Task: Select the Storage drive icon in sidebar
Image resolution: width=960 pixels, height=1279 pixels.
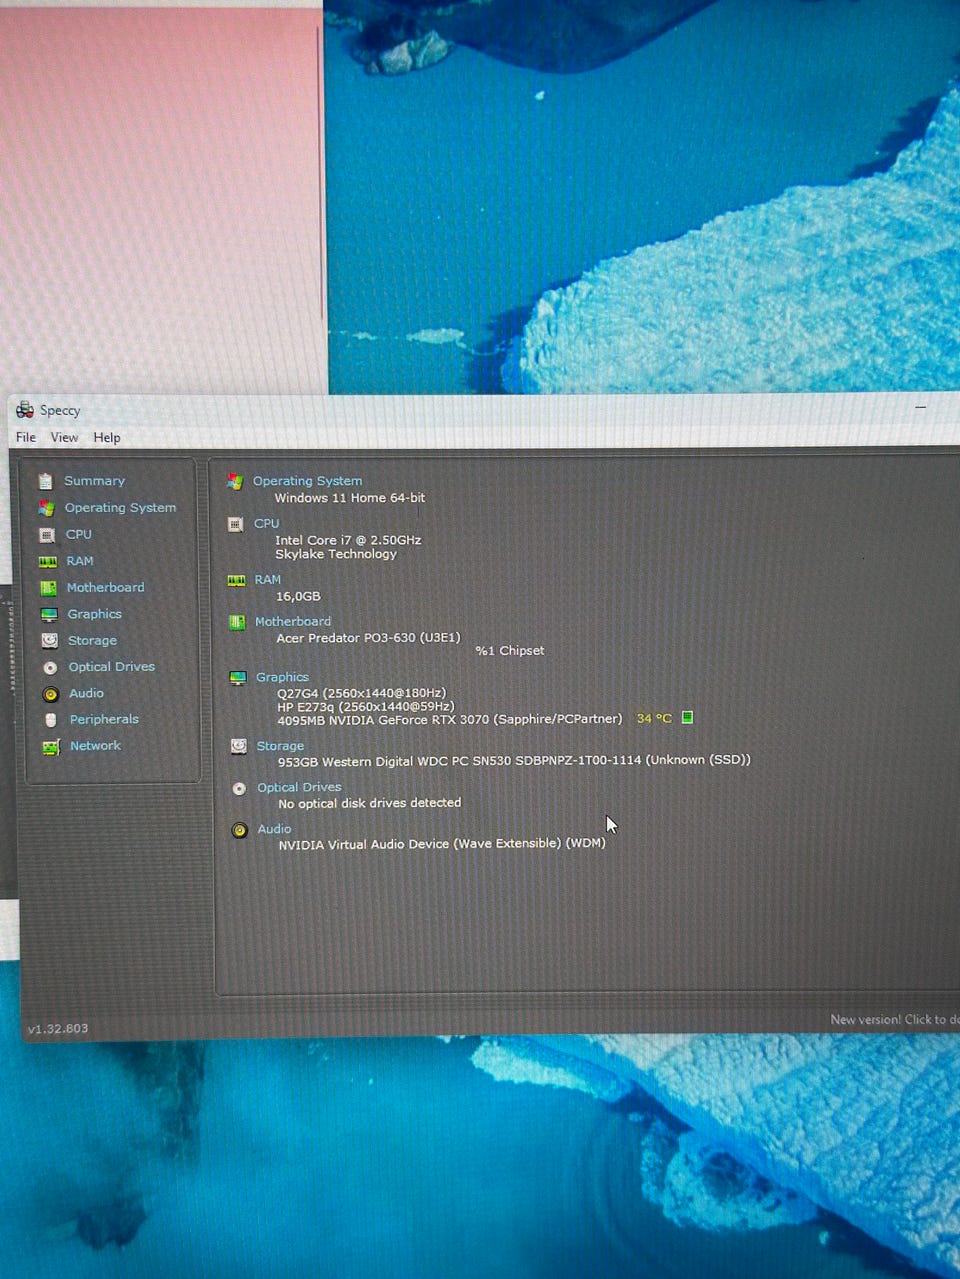Action: [x=50, y=641]
